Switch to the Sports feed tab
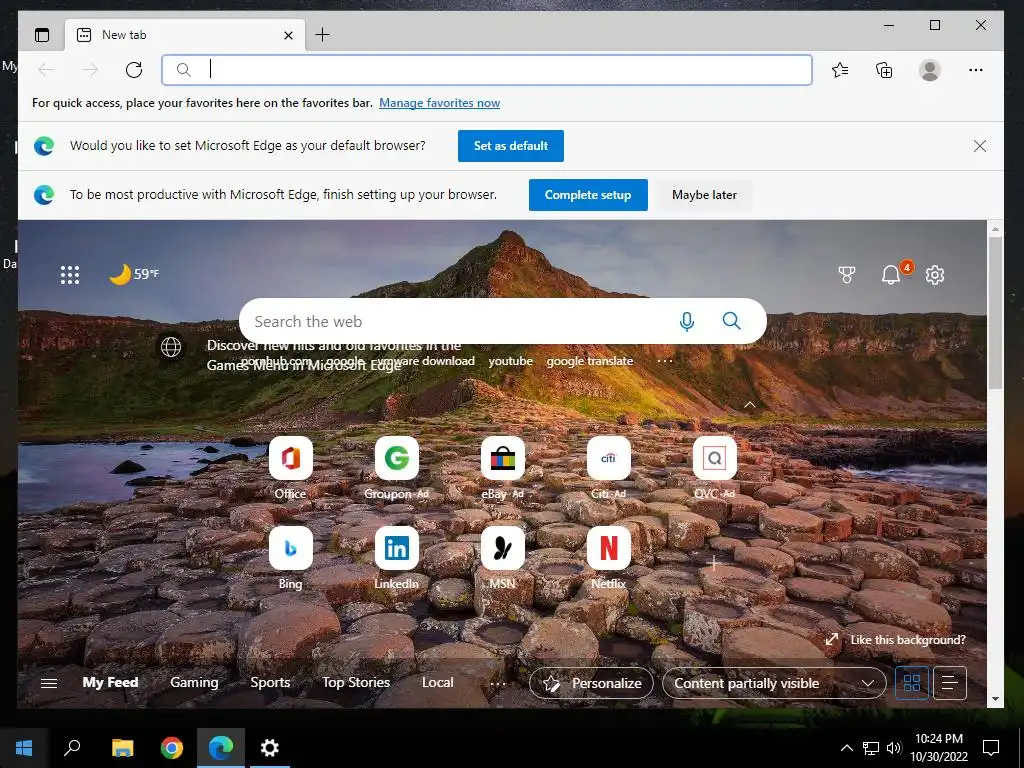 270,682
